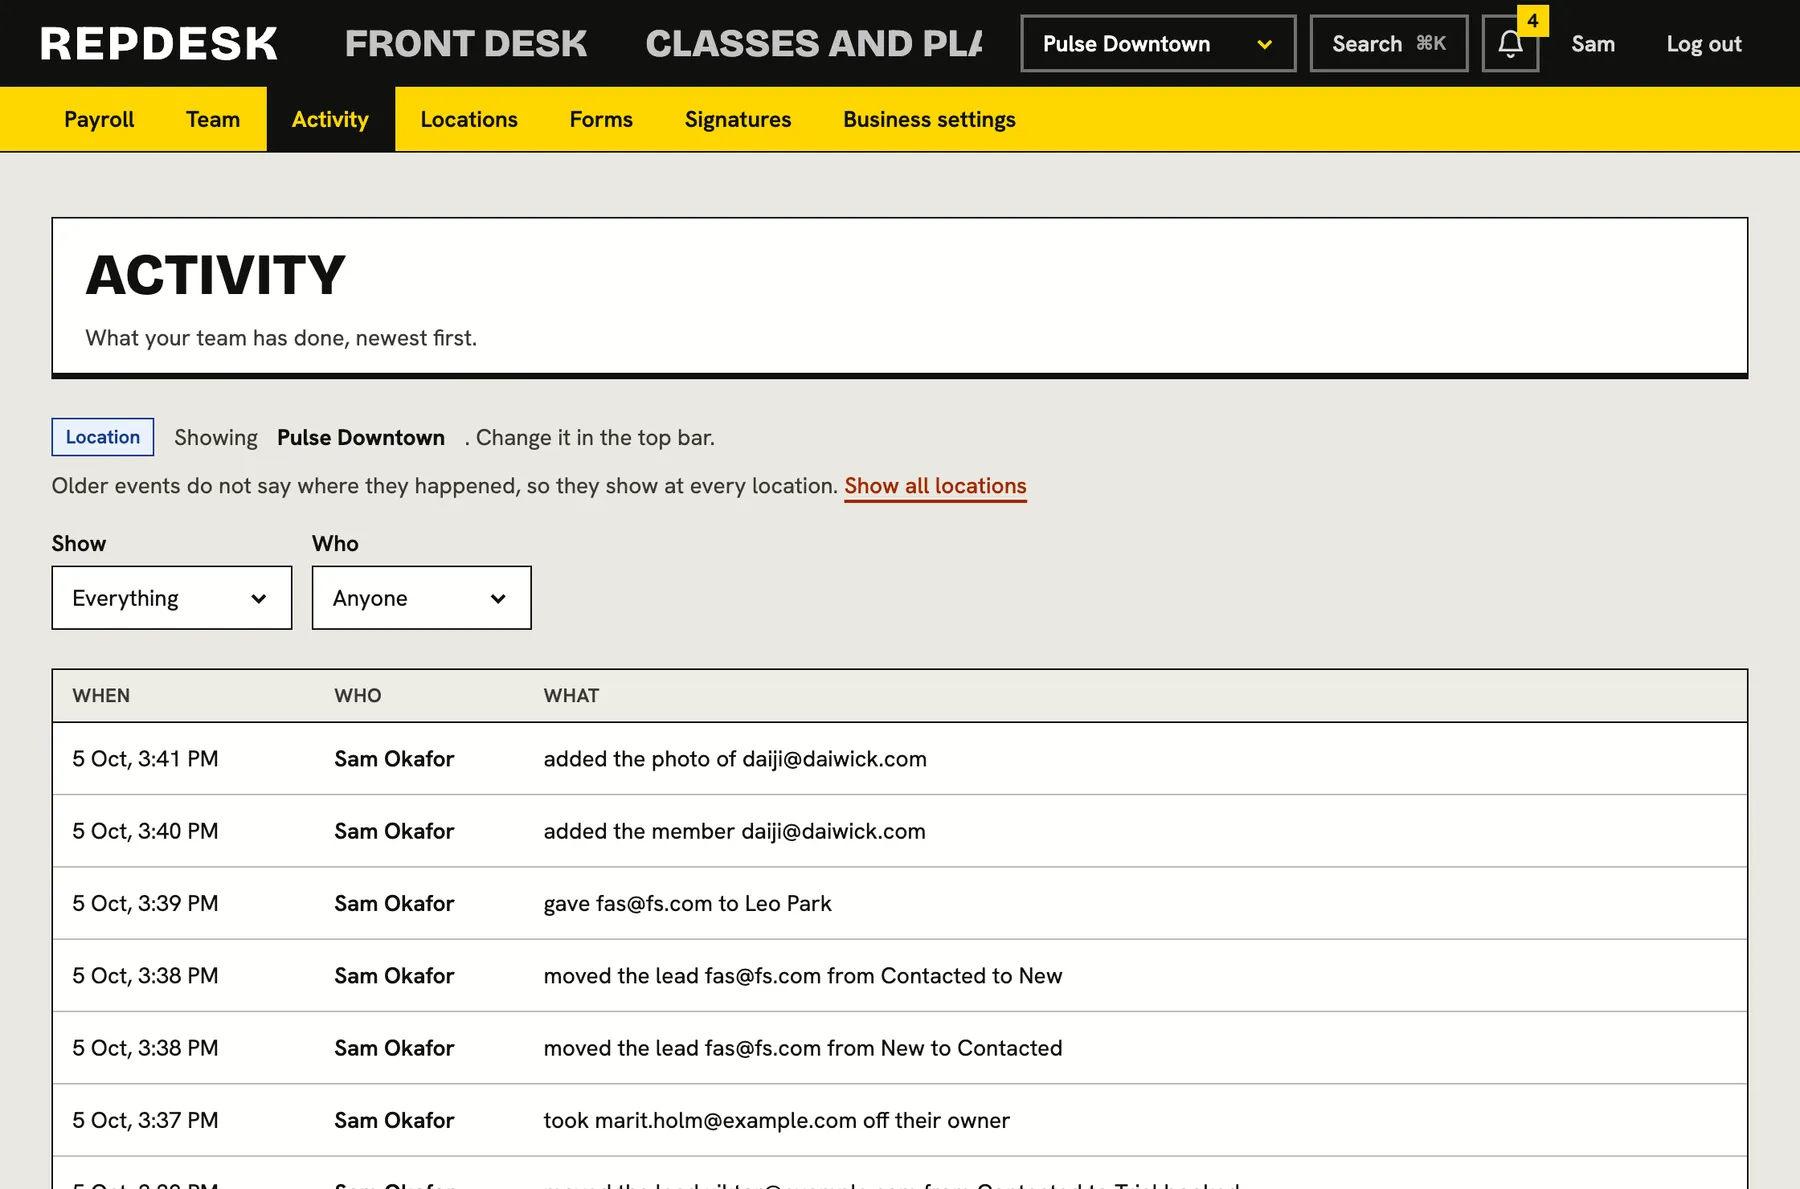
Task: Click Sam Okafor in the 3:40 PM row
Action: coord(394,831)
